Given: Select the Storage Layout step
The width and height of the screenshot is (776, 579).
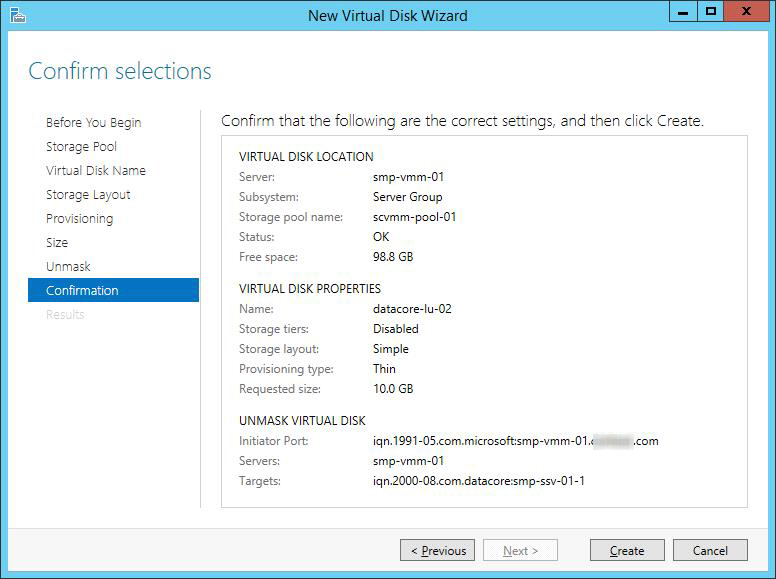Looking at the screenshot, I should coord(88,194).
